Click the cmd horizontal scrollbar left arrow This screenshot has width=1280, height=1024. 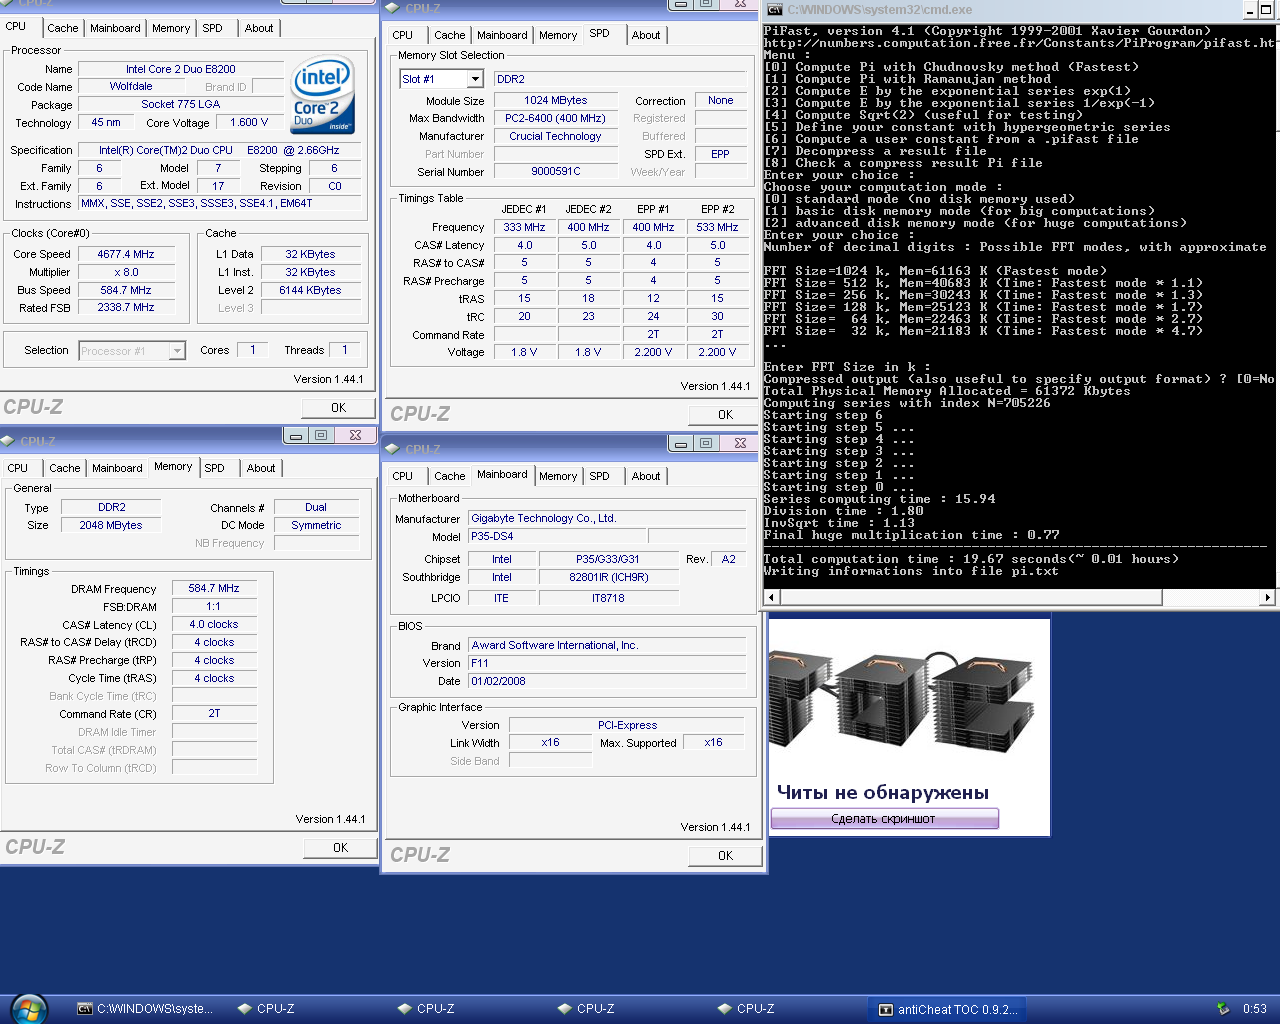[x=771, y=598]
